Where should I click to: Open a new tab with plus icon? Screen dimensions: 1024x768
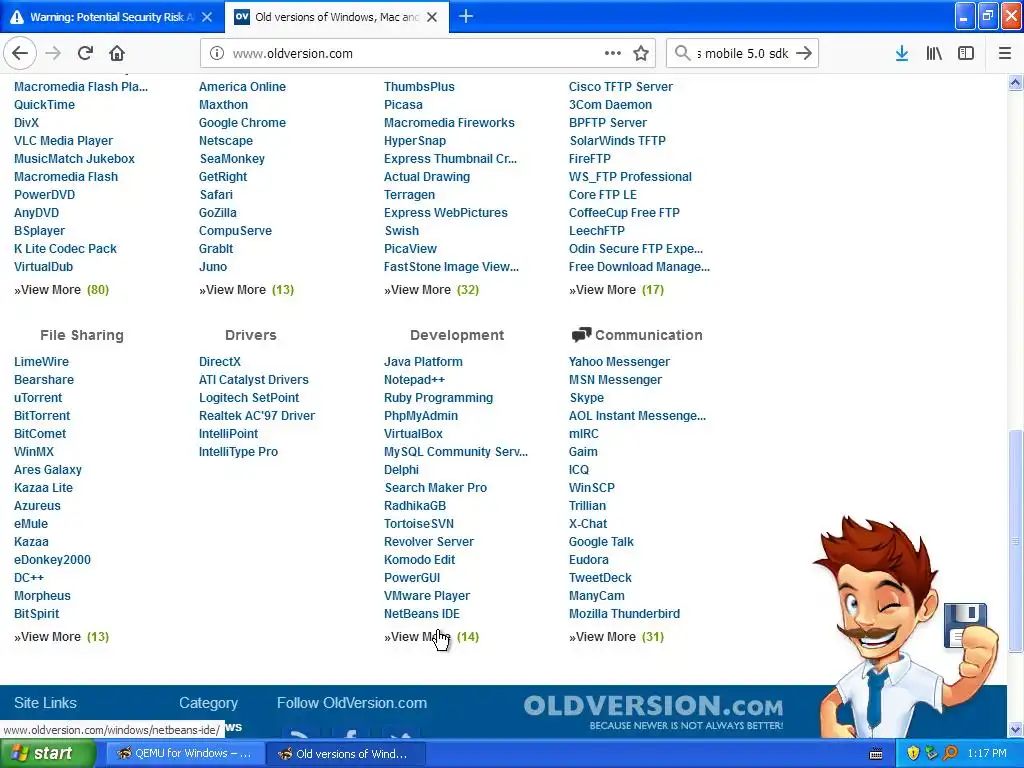(x=466, y=17)
